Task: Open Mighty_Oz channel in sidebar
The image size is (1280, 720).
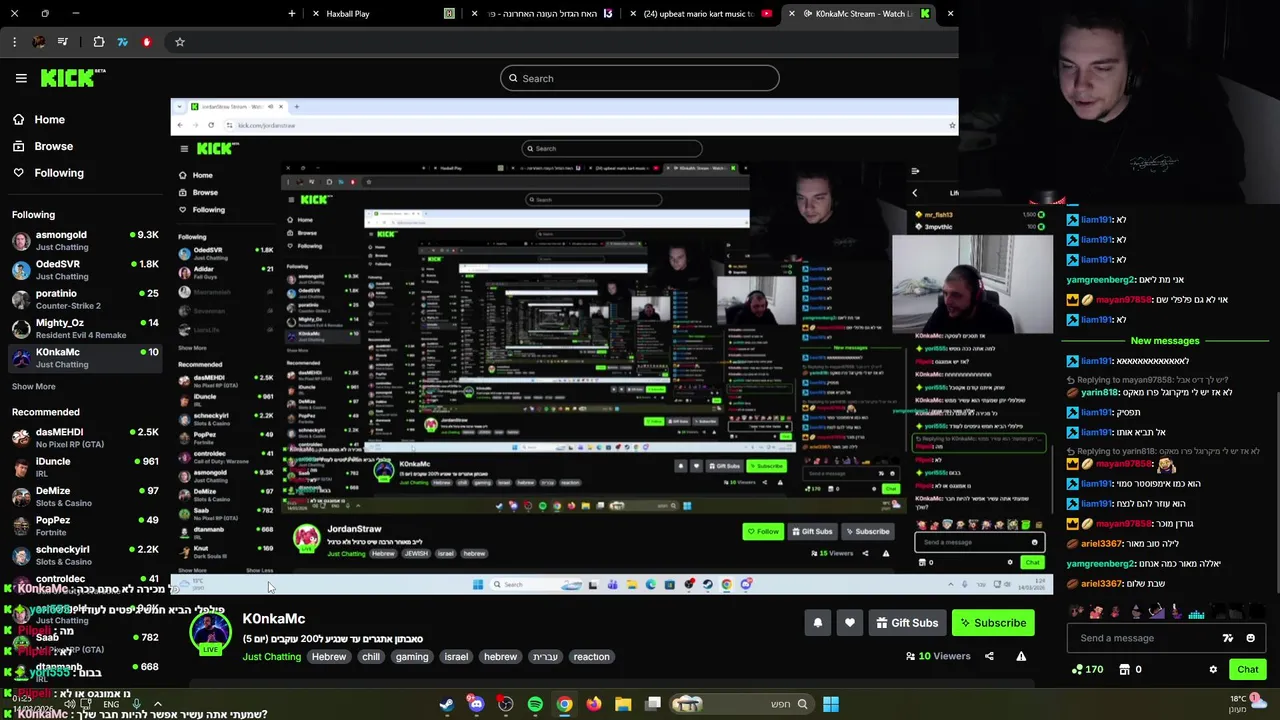Action: [85, 329]
